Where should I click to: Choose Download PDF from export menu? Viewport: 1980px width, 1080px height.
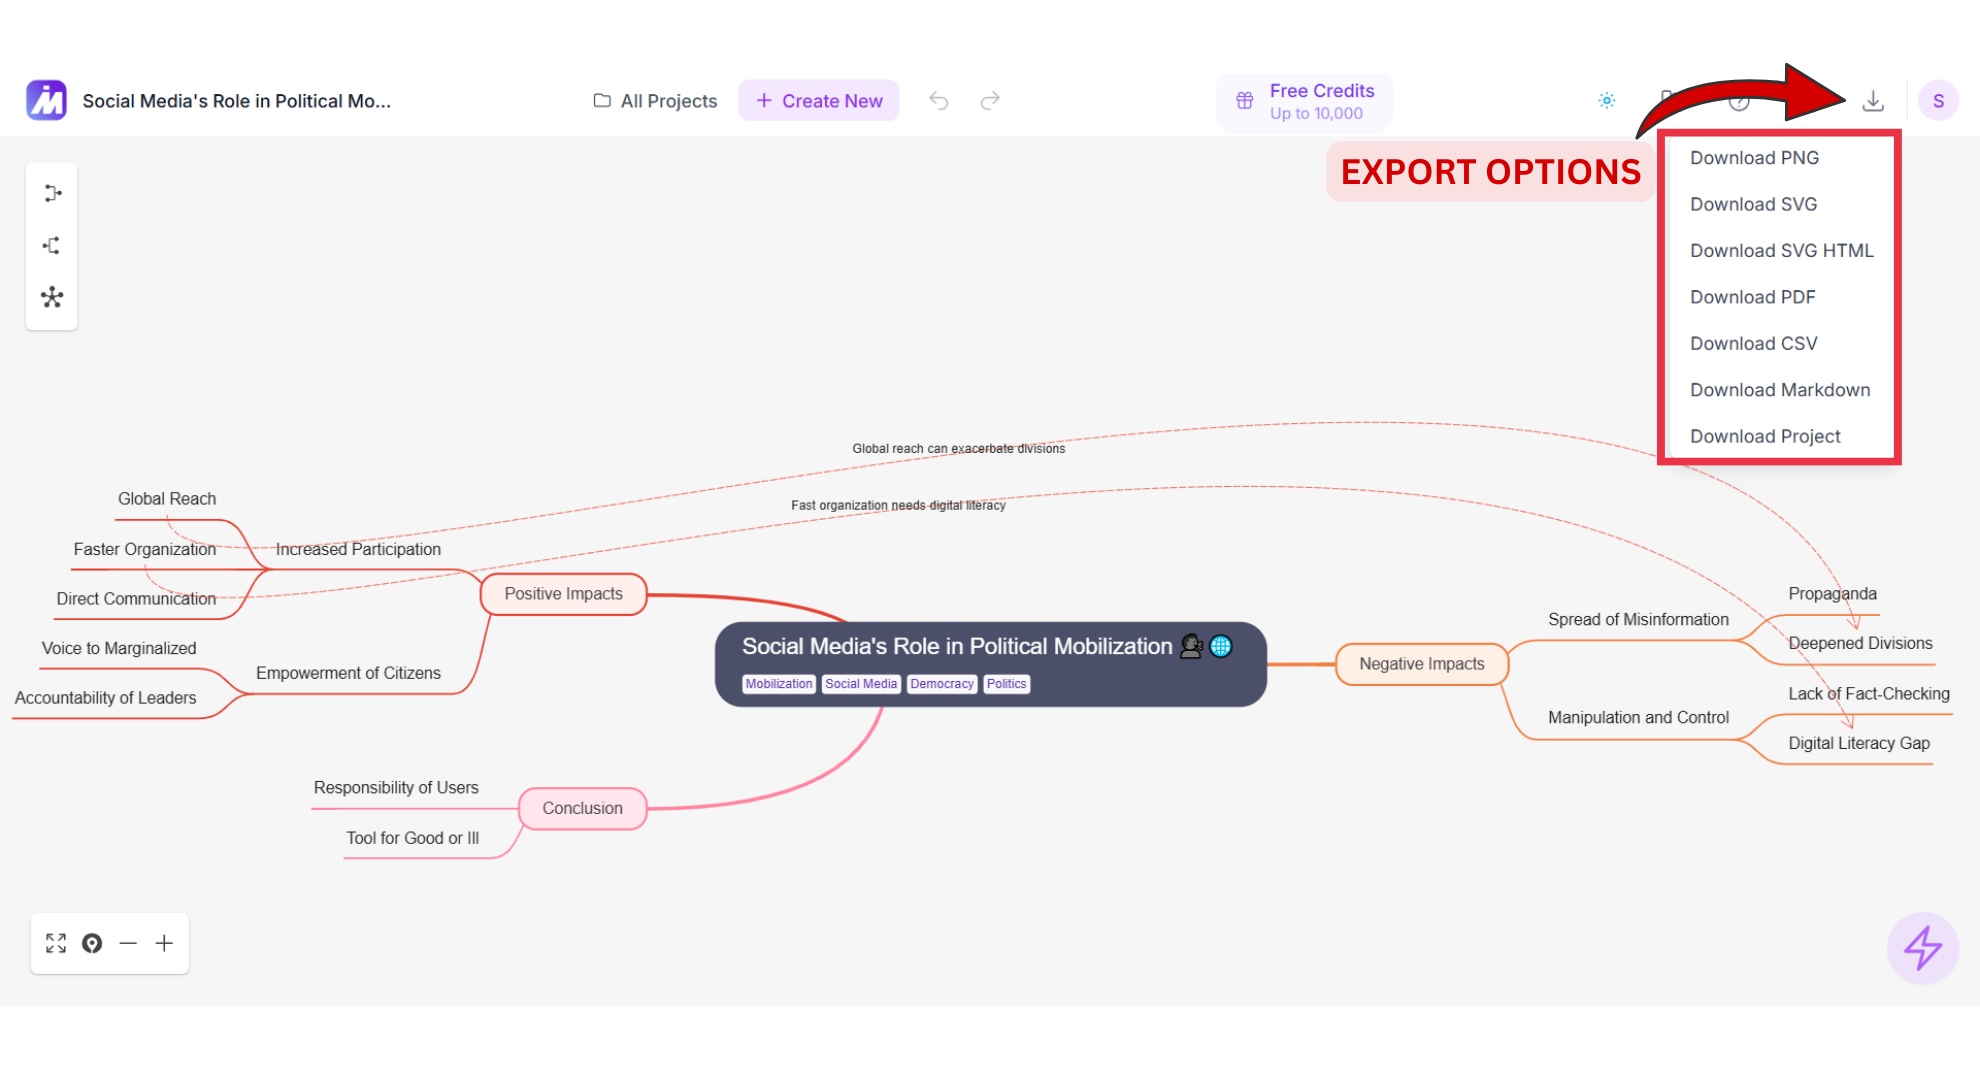click(1752, 297)
